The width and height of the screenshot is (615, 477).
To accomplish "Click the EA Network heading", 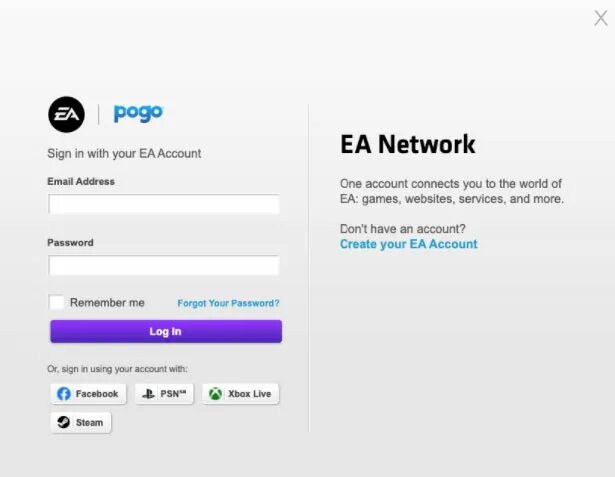I will [408, 144].
